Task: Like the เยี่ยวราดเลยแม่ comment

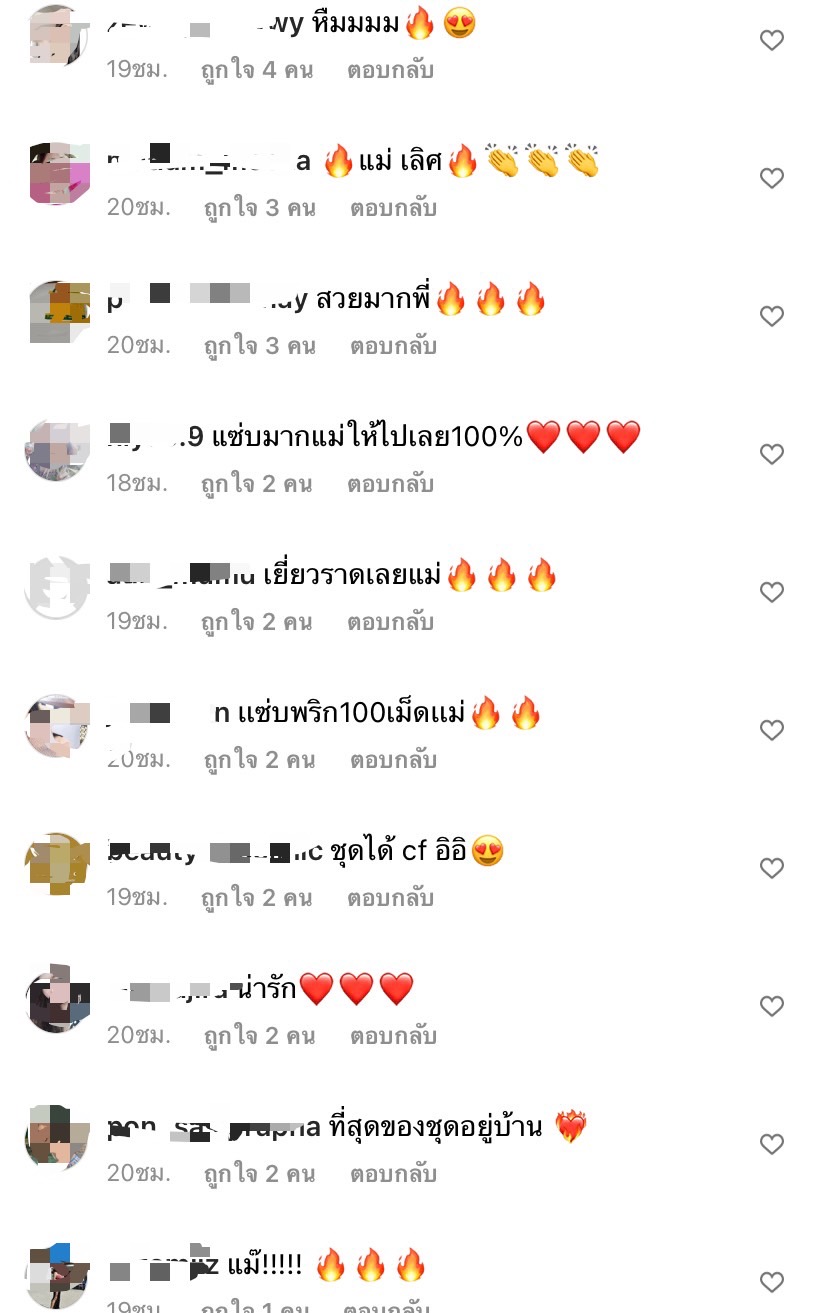Action: 771,593
